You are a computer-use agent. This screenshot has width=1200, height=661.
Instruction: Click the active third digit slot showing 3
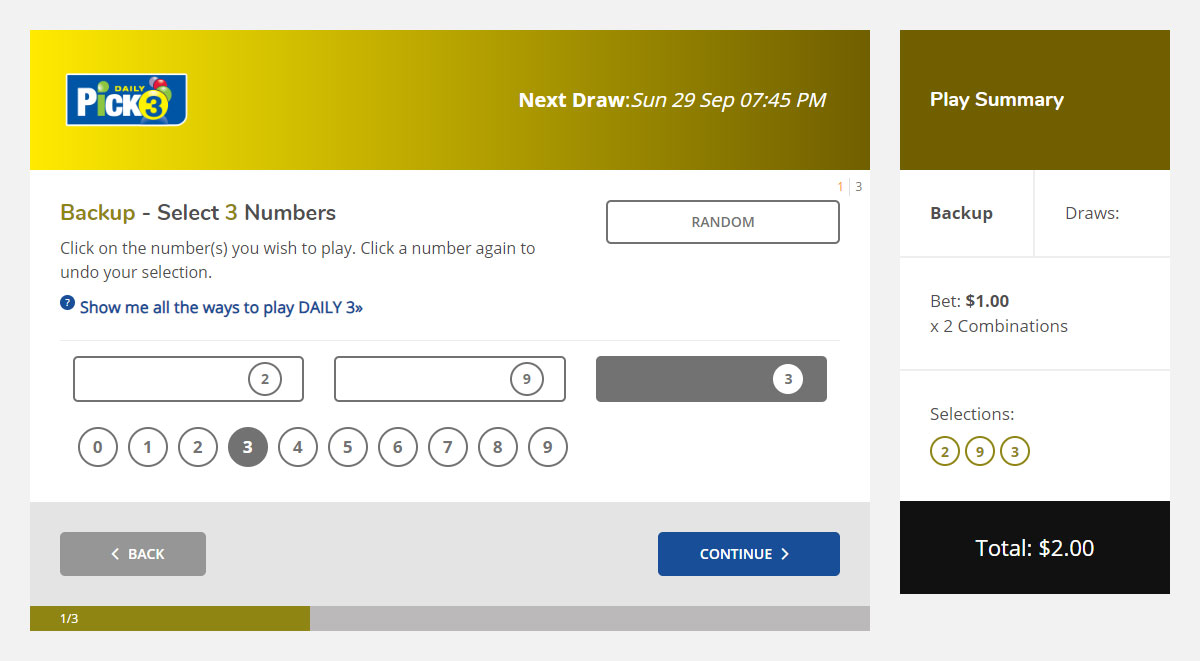tap(711, 379)
